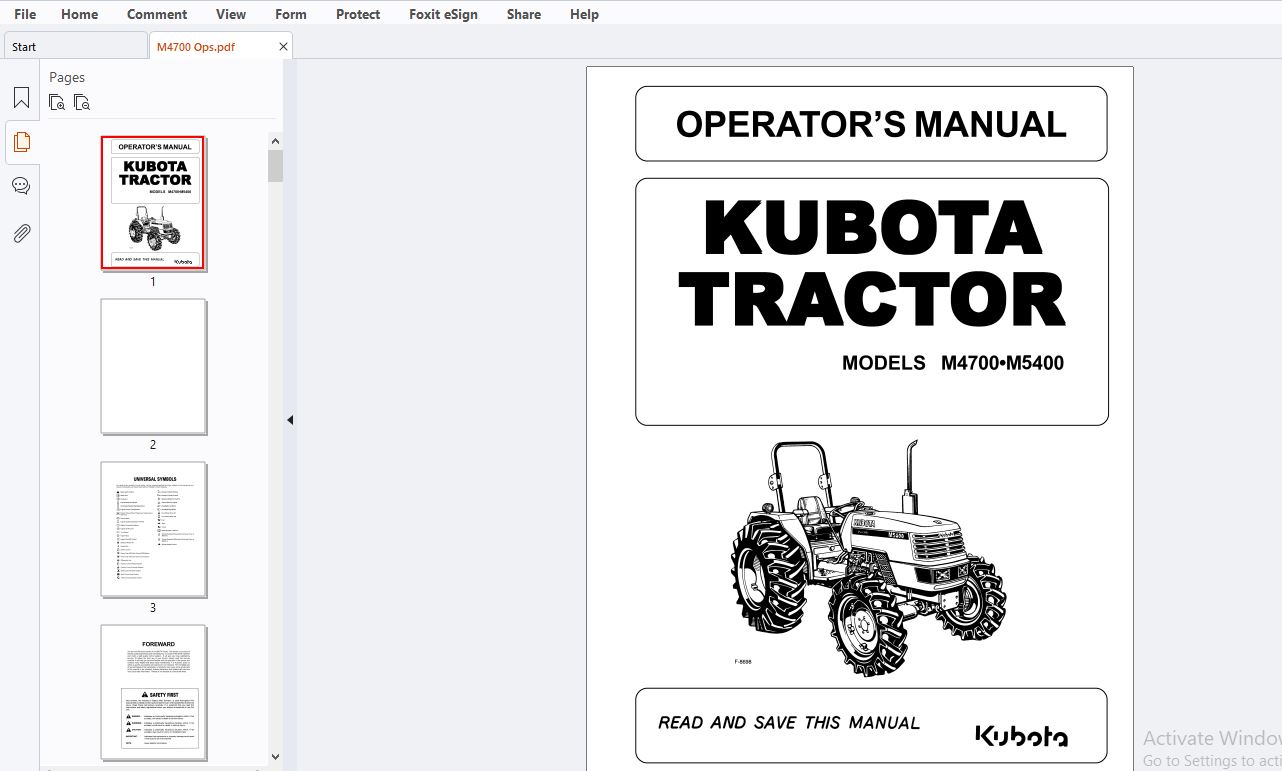Click 'READ AND SAVE THIS MANUAL' text
Image resolution: width=1282 pixels, height=771 pixels.
tap(789, 723)
